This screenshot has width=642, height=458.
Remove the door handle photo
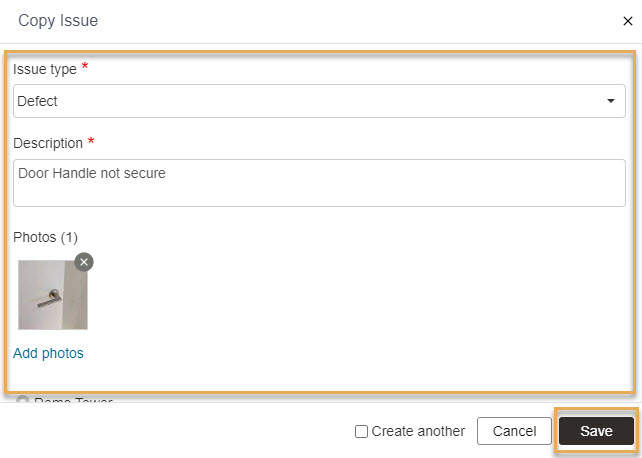click(84, 262)
